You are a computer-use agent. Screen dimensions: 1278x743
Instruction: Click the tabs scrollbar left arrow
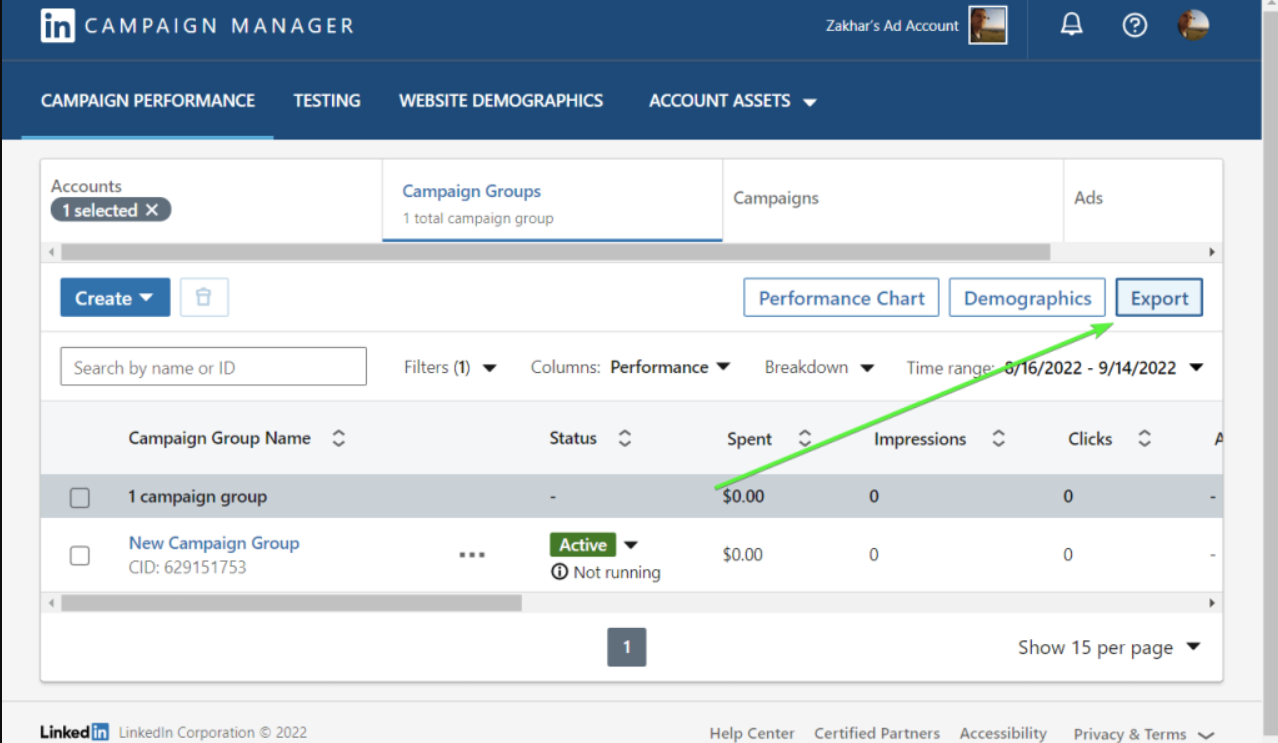(x=51, y=252)
